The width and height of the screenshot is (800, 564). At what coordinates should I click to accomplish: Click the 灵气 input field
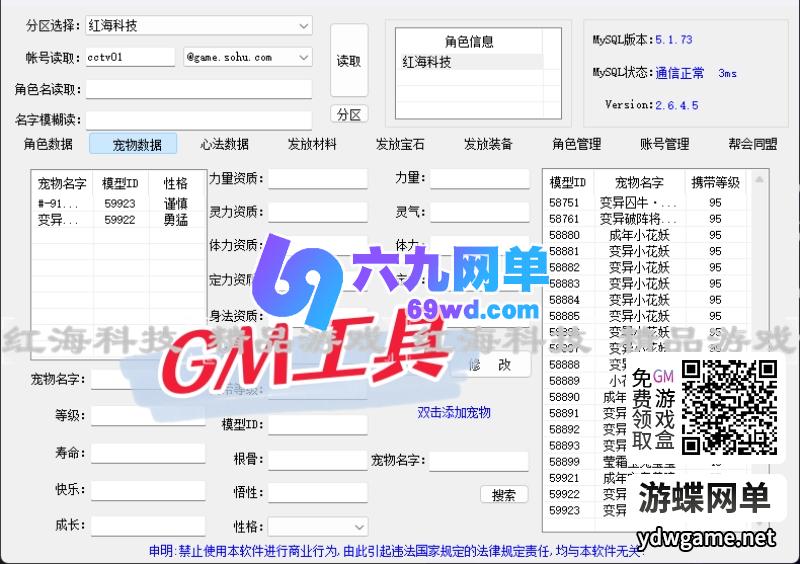[480, 212]
